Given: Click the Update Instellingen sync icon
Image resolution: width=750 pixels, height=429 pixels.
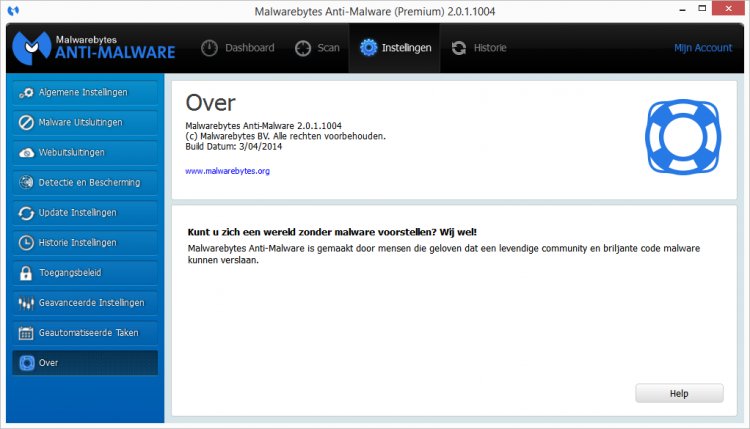Looking at the screenshot, I should 26,213.
